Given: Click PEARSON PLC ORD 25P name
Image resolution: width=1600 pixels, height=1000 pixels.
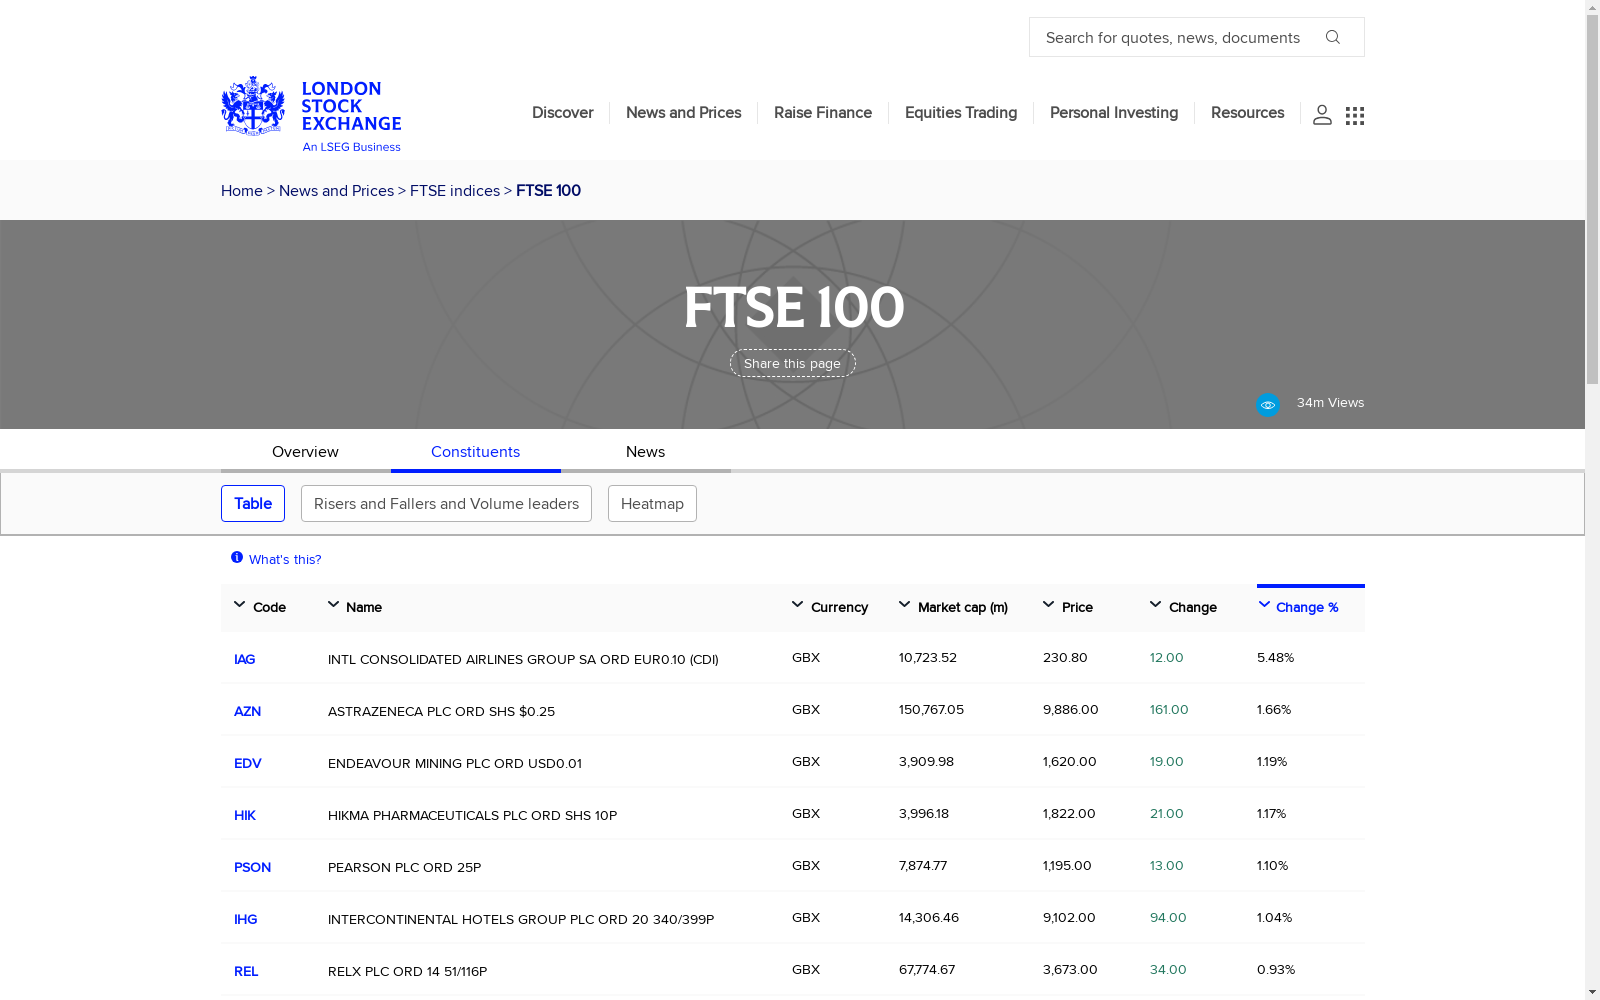Looking at the screenshot, I should point(404,867).
